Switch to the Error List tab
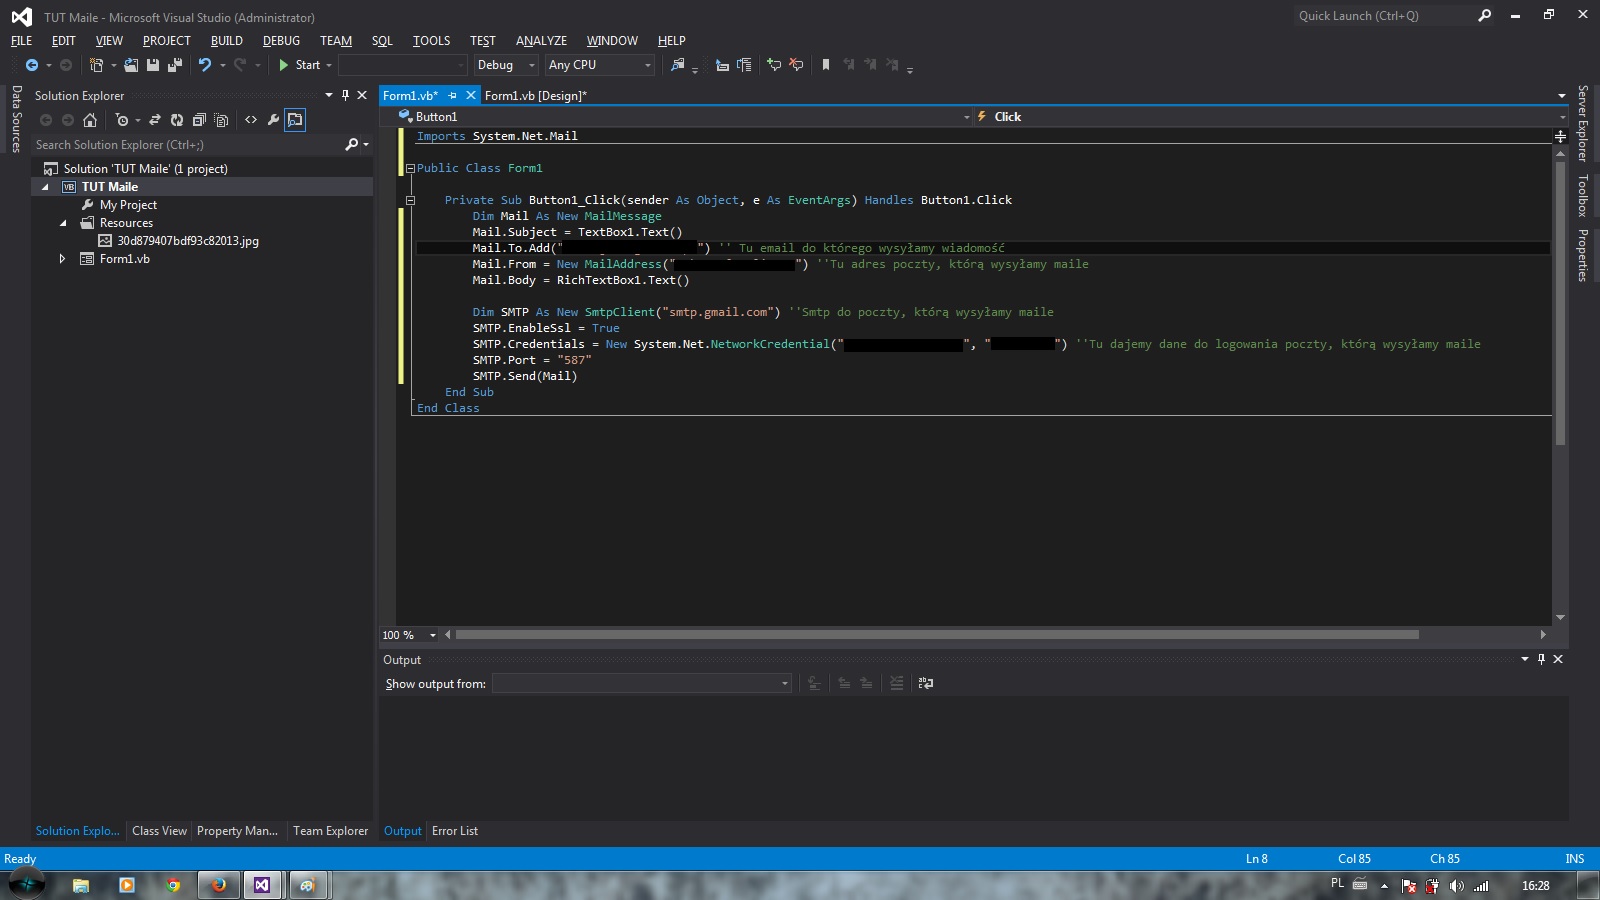Screen dimensions: 1600x900 point(455,831)
